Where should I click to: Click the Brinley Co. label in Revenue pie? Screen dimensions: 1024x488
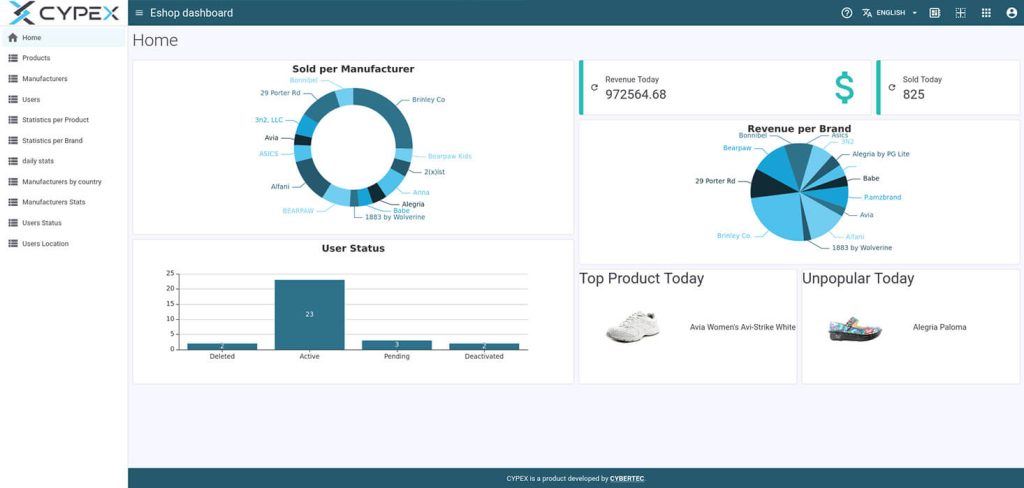tap(734, 236)
